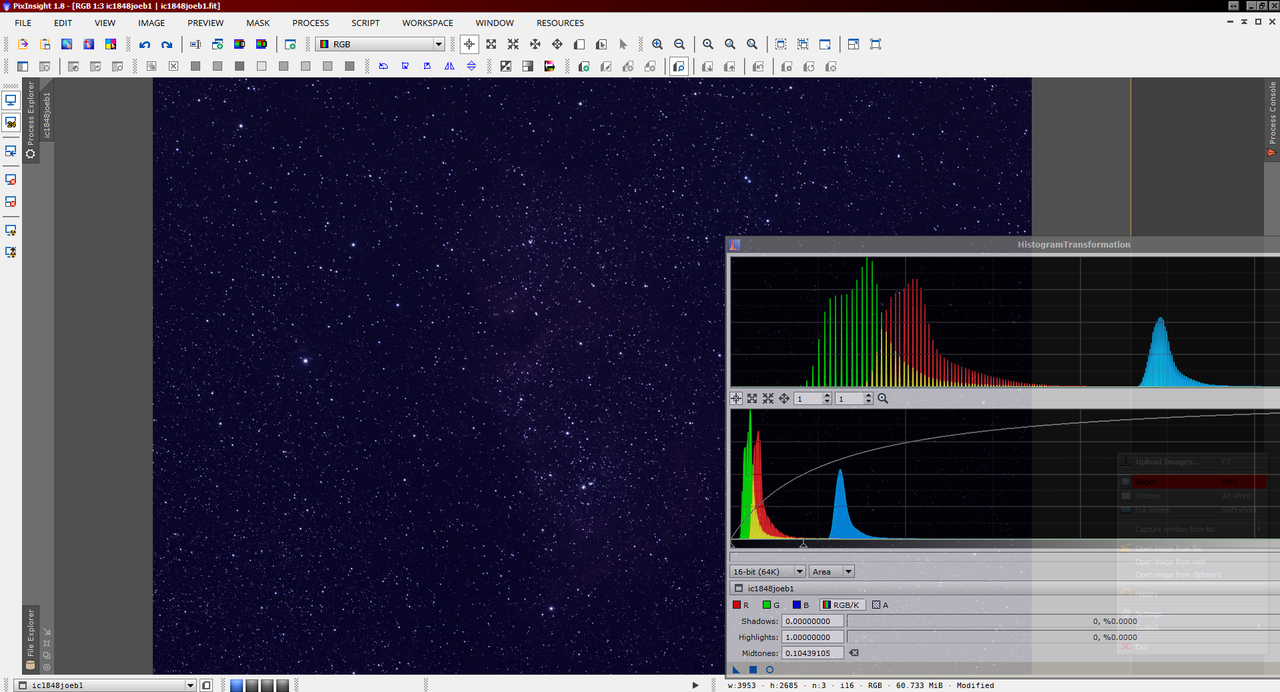This screenshot has height=692, width=1280.
Task: Click the play arrow in status bar
Action: [x=696, y=685]
